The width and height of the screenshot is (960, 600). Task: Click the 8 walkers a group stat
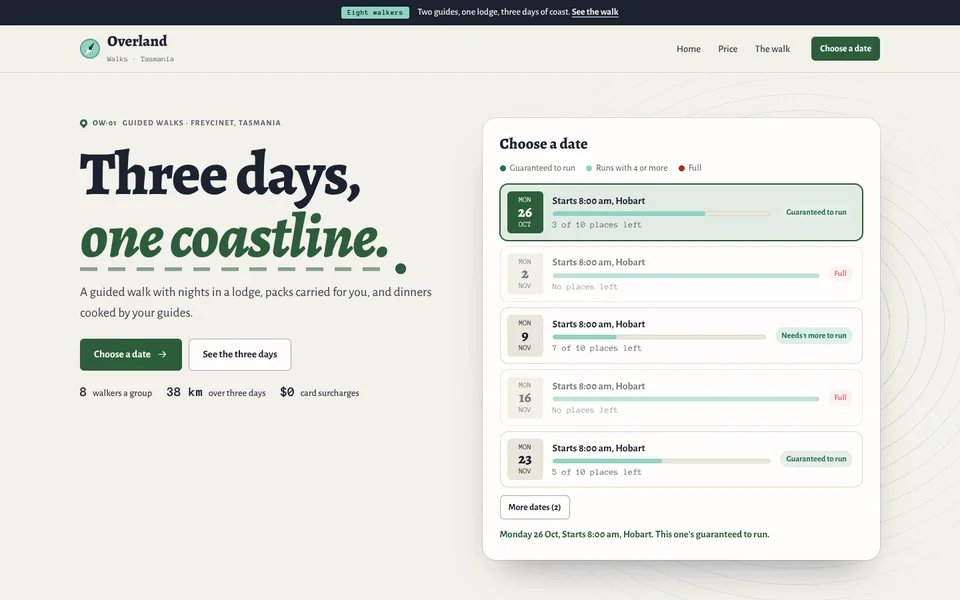116,392
